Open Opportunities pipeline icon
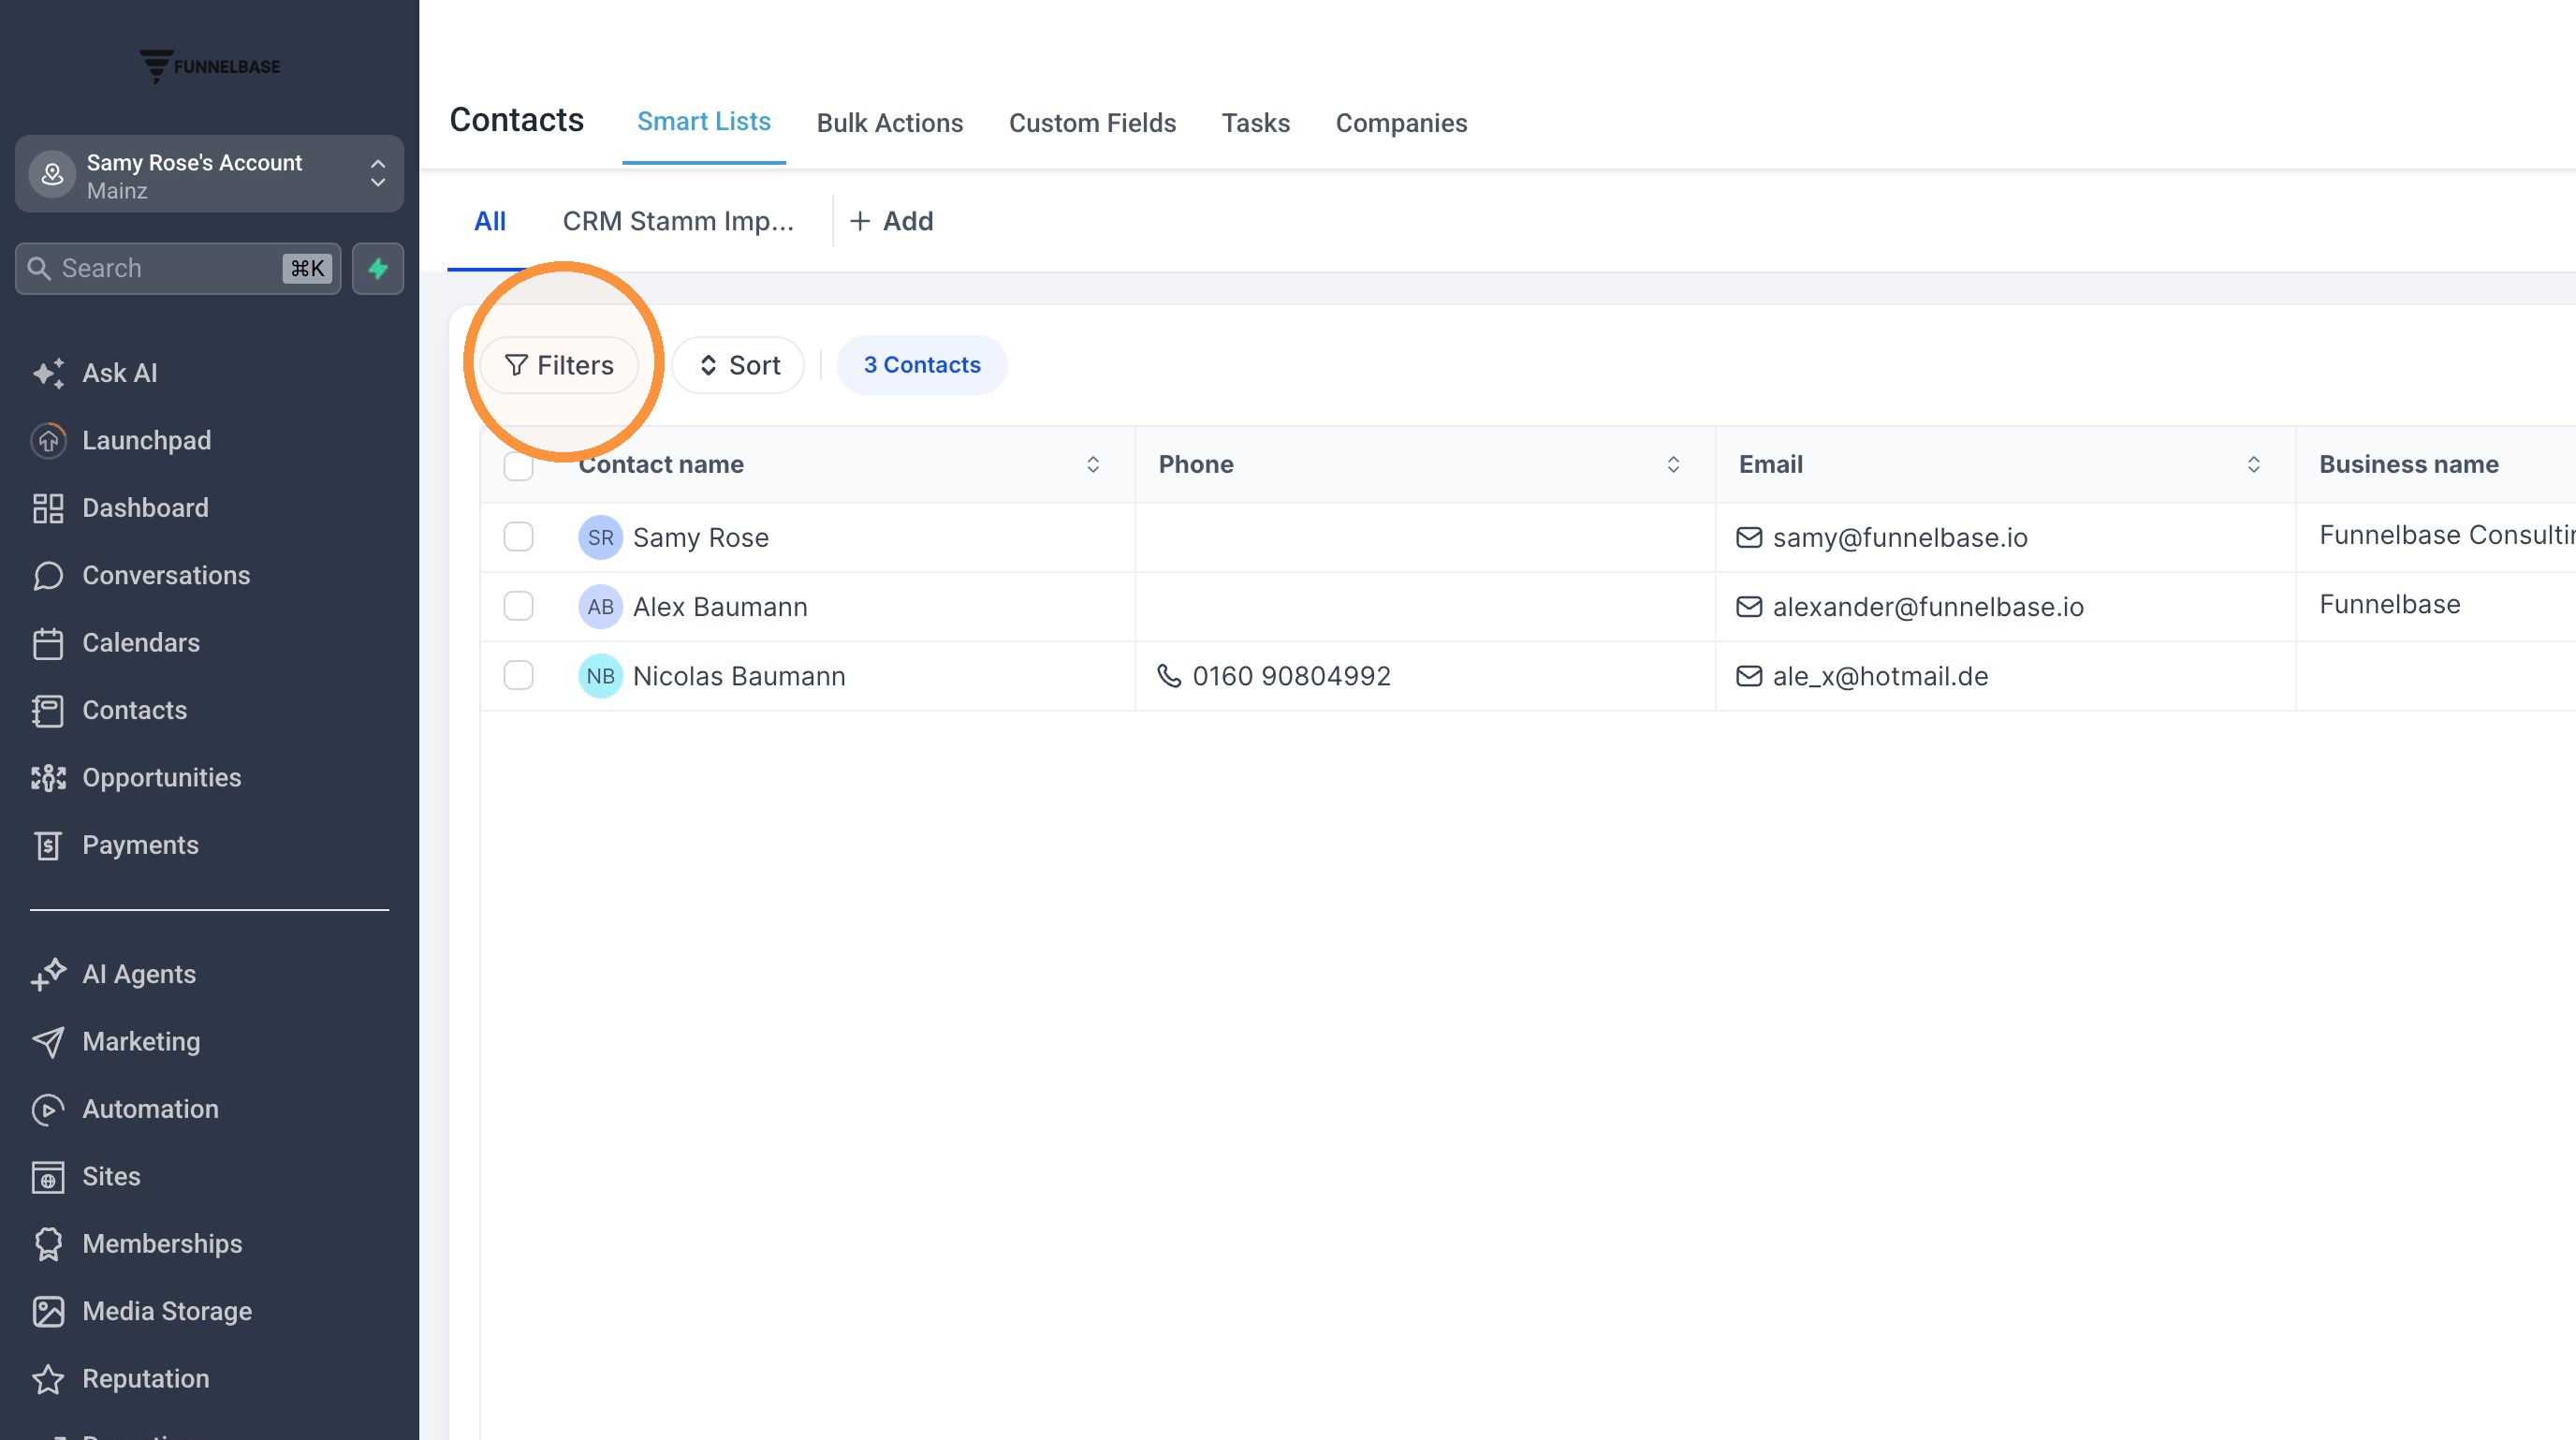This screenshot has height=1440, width=2576. pyautogui.click(x=48, y=778)
